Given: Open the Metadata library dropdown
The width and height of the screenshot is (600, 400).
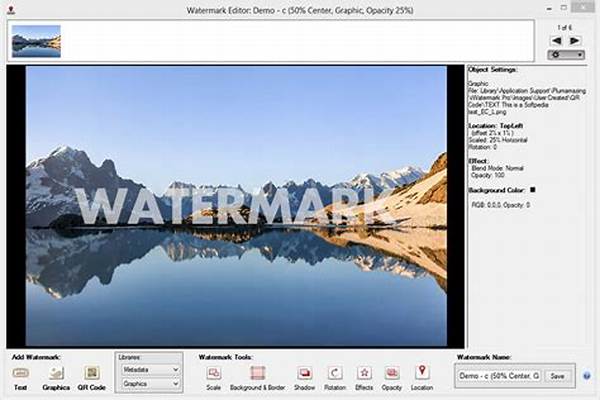Looking at the screenshot, I should tap(150, 369).
